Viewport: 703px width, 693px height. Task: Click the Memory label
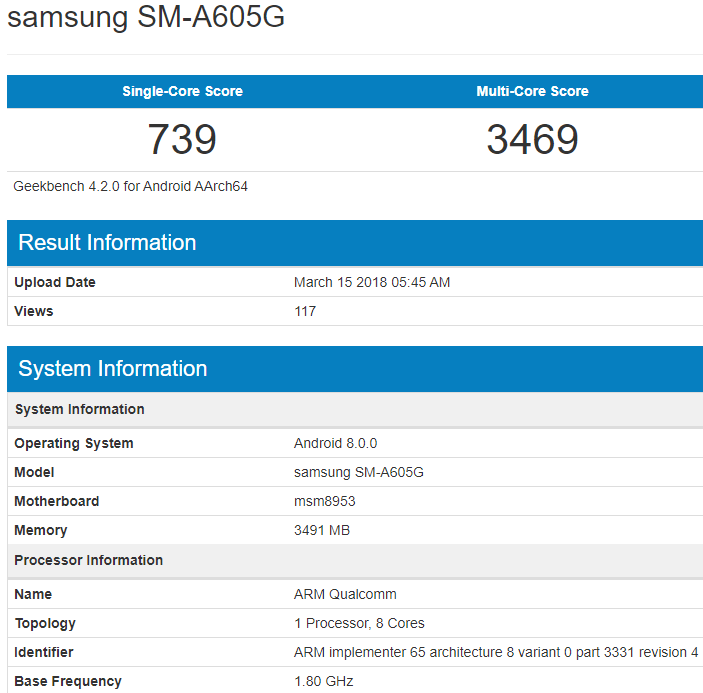[41, 530]
